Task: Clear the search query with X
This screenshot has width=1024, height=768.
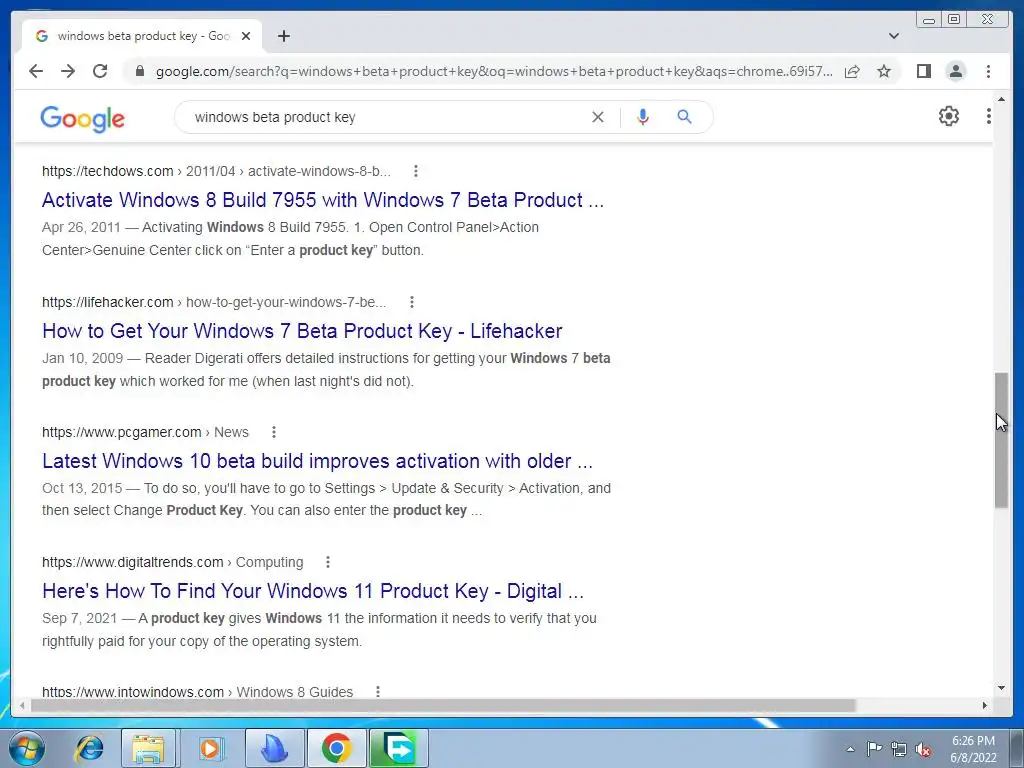Action: 598,117
